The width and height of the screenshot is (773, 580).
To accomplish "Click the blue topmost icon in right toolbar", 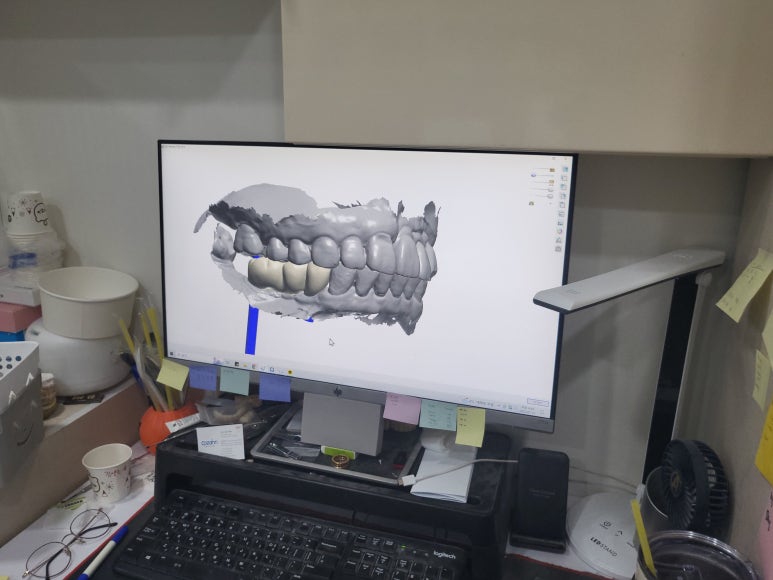I will point(565,170).
